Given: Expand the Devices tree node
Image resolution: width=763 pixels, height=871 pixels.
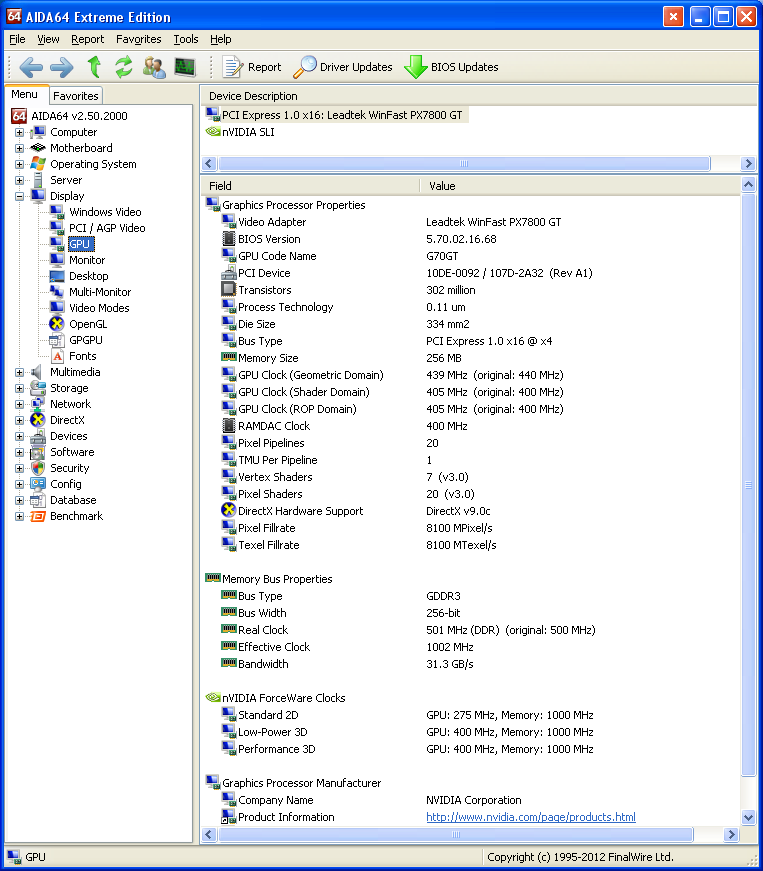Looking at the screenshot, I should click(19, 436).
